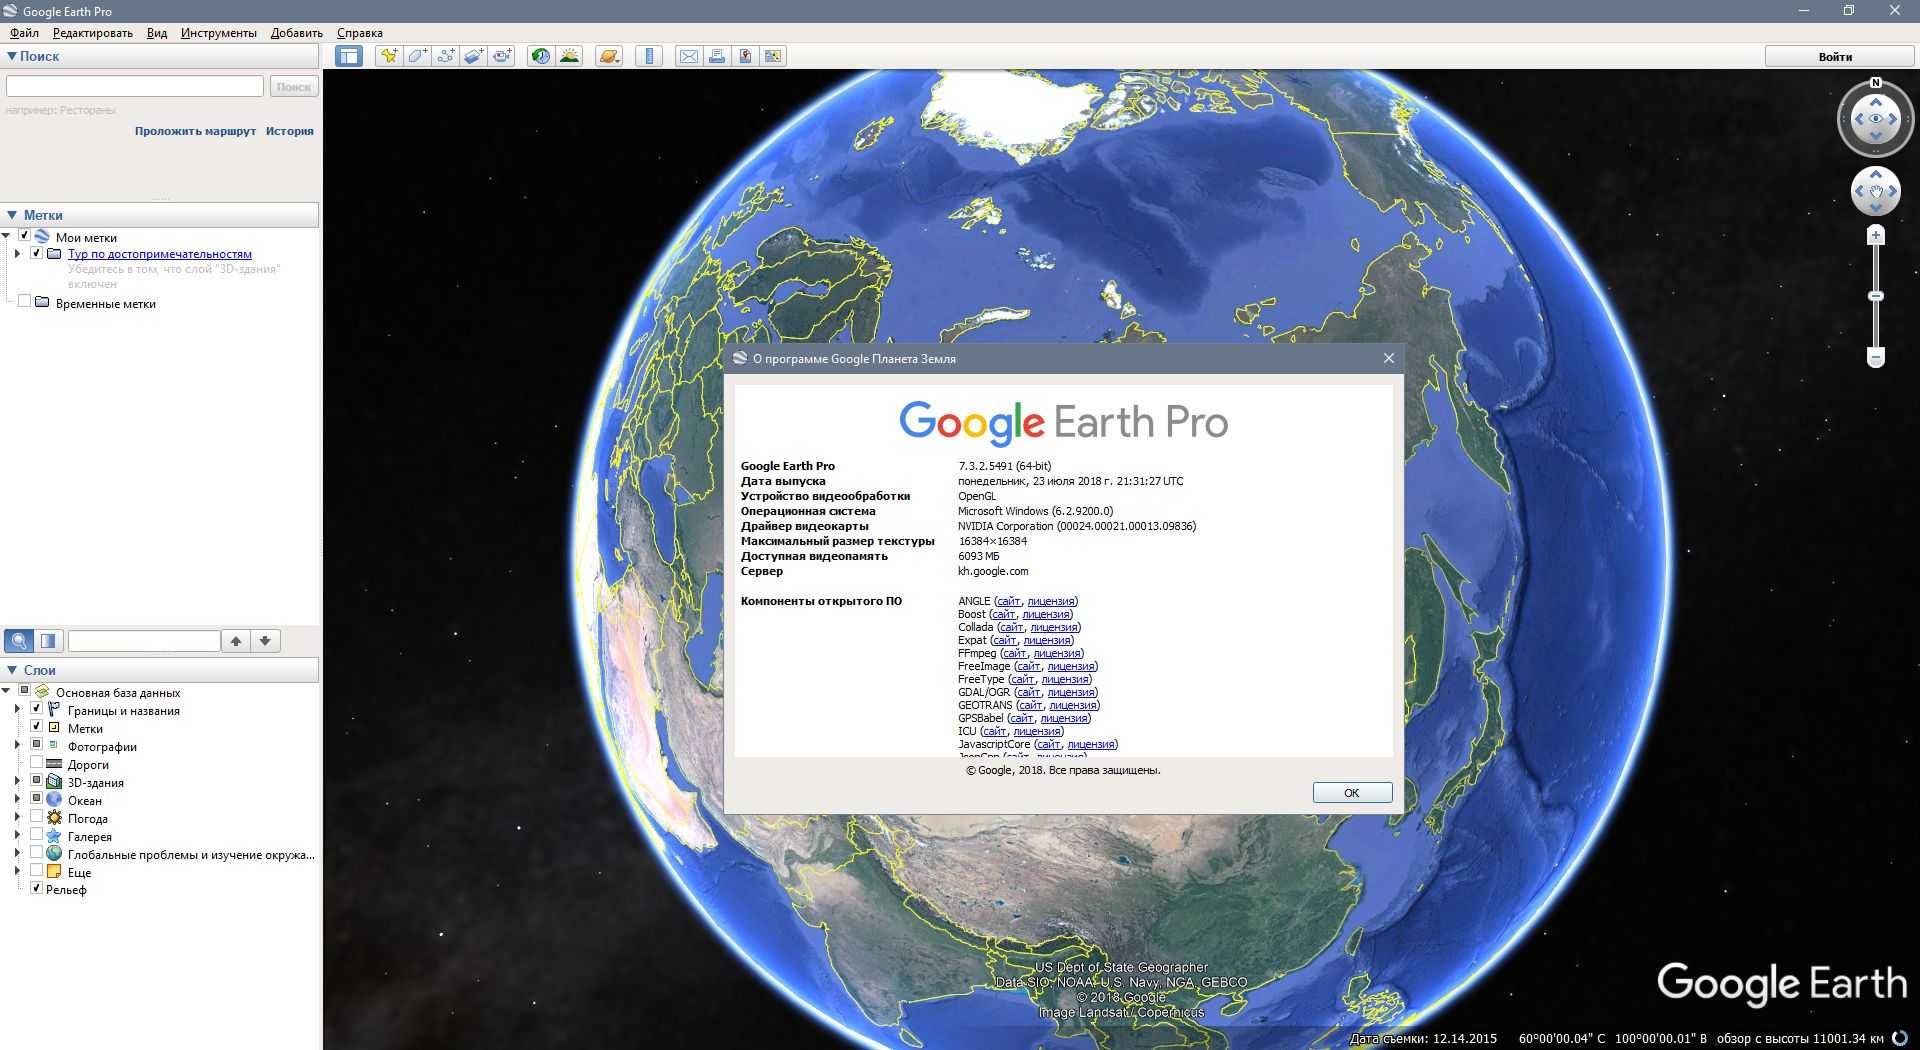
Task: Click in the search text field
Action: tap(135, 87)
